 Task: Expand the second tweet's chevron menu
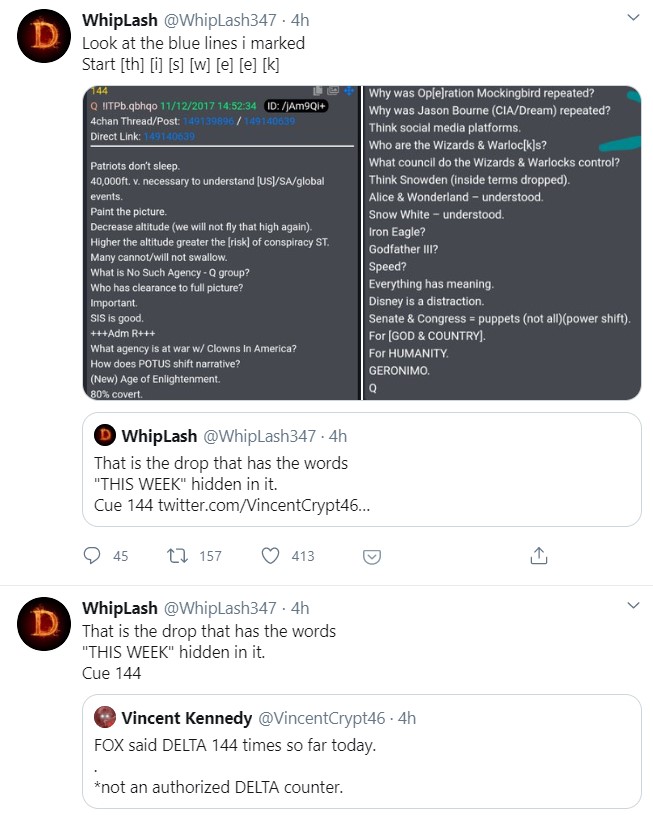click(x=632, y=606)
